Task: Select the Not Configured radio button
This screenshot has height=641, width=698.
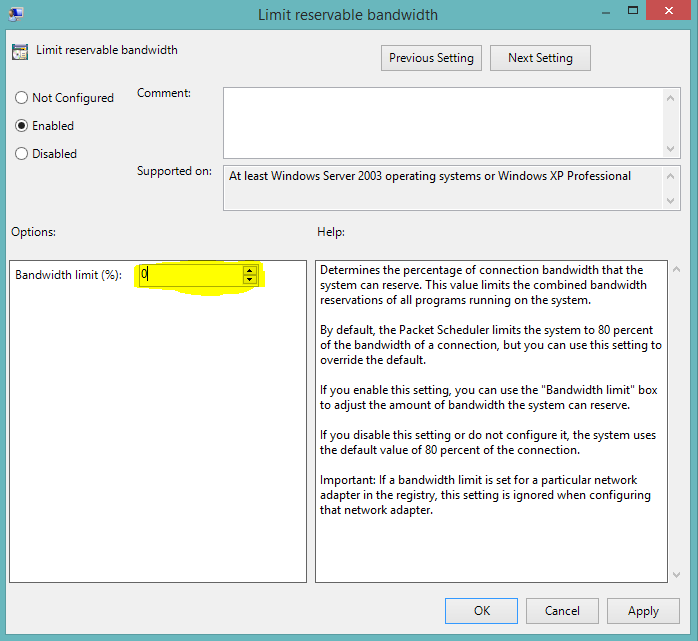Action: [x=21, y=97]
